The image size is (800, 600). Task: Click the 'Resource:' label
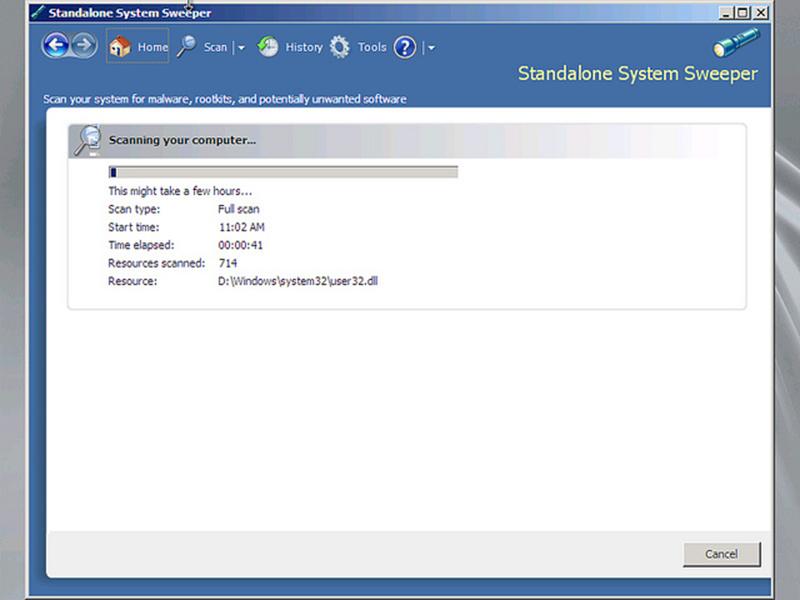pos(133,281)
